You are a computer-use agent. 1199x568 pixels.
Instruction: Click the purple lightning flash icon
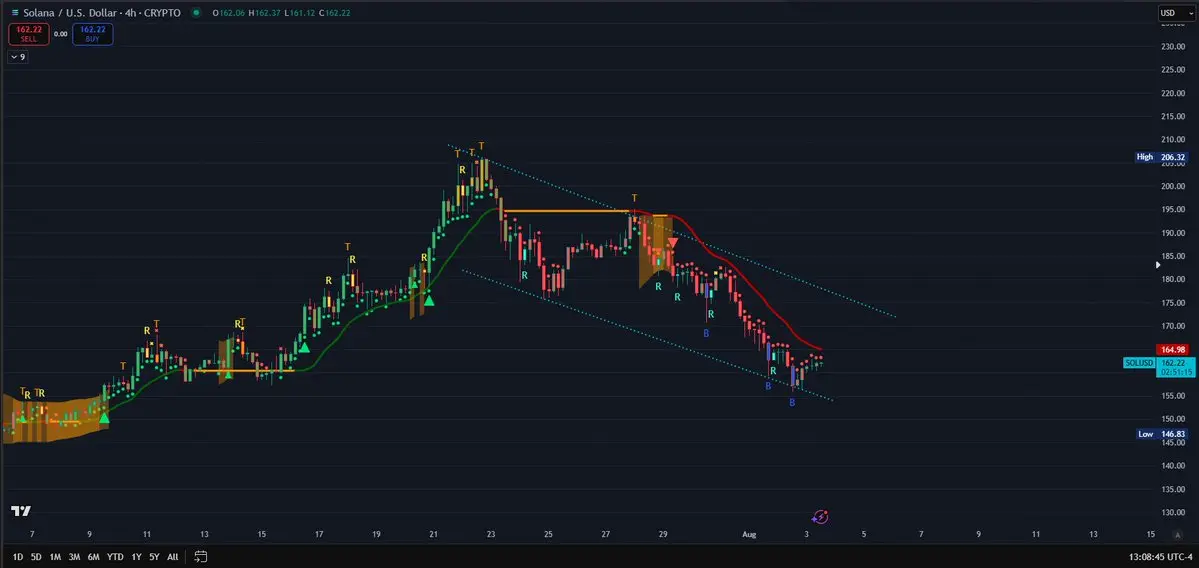coord(820,516)
